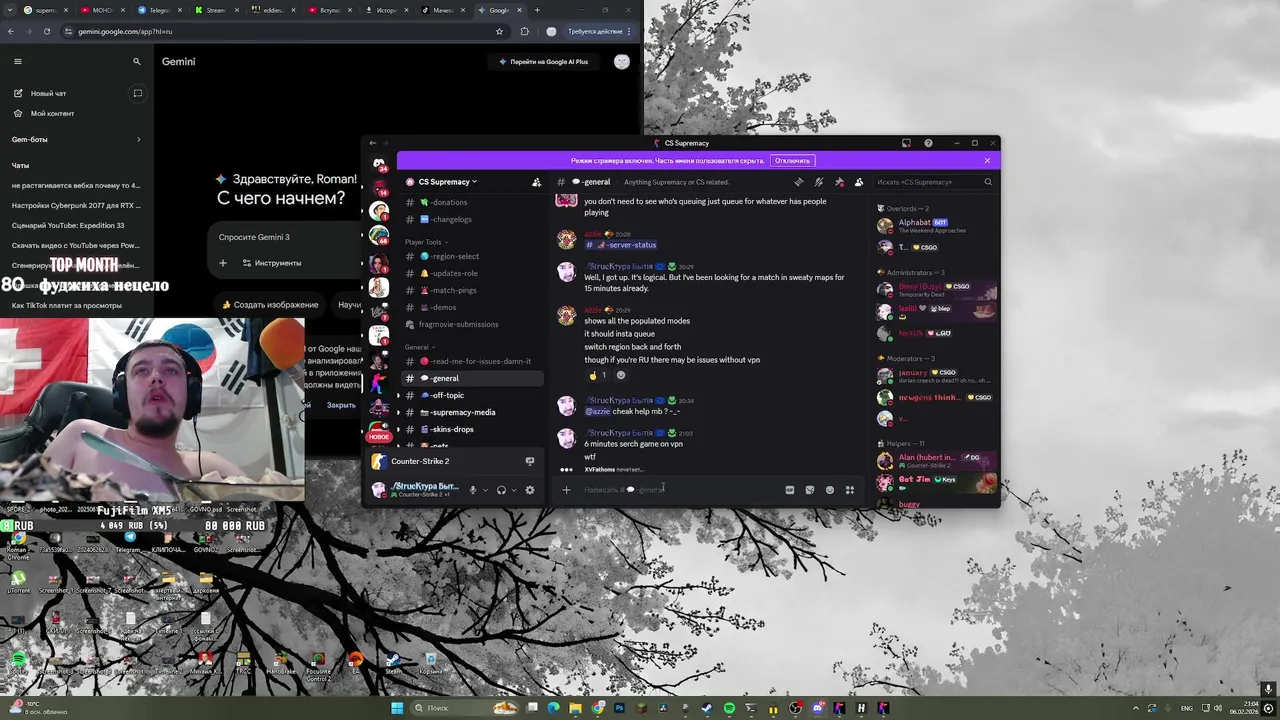Click the thumbs-up reaction on azzie's message

click(x=598, y=375)
